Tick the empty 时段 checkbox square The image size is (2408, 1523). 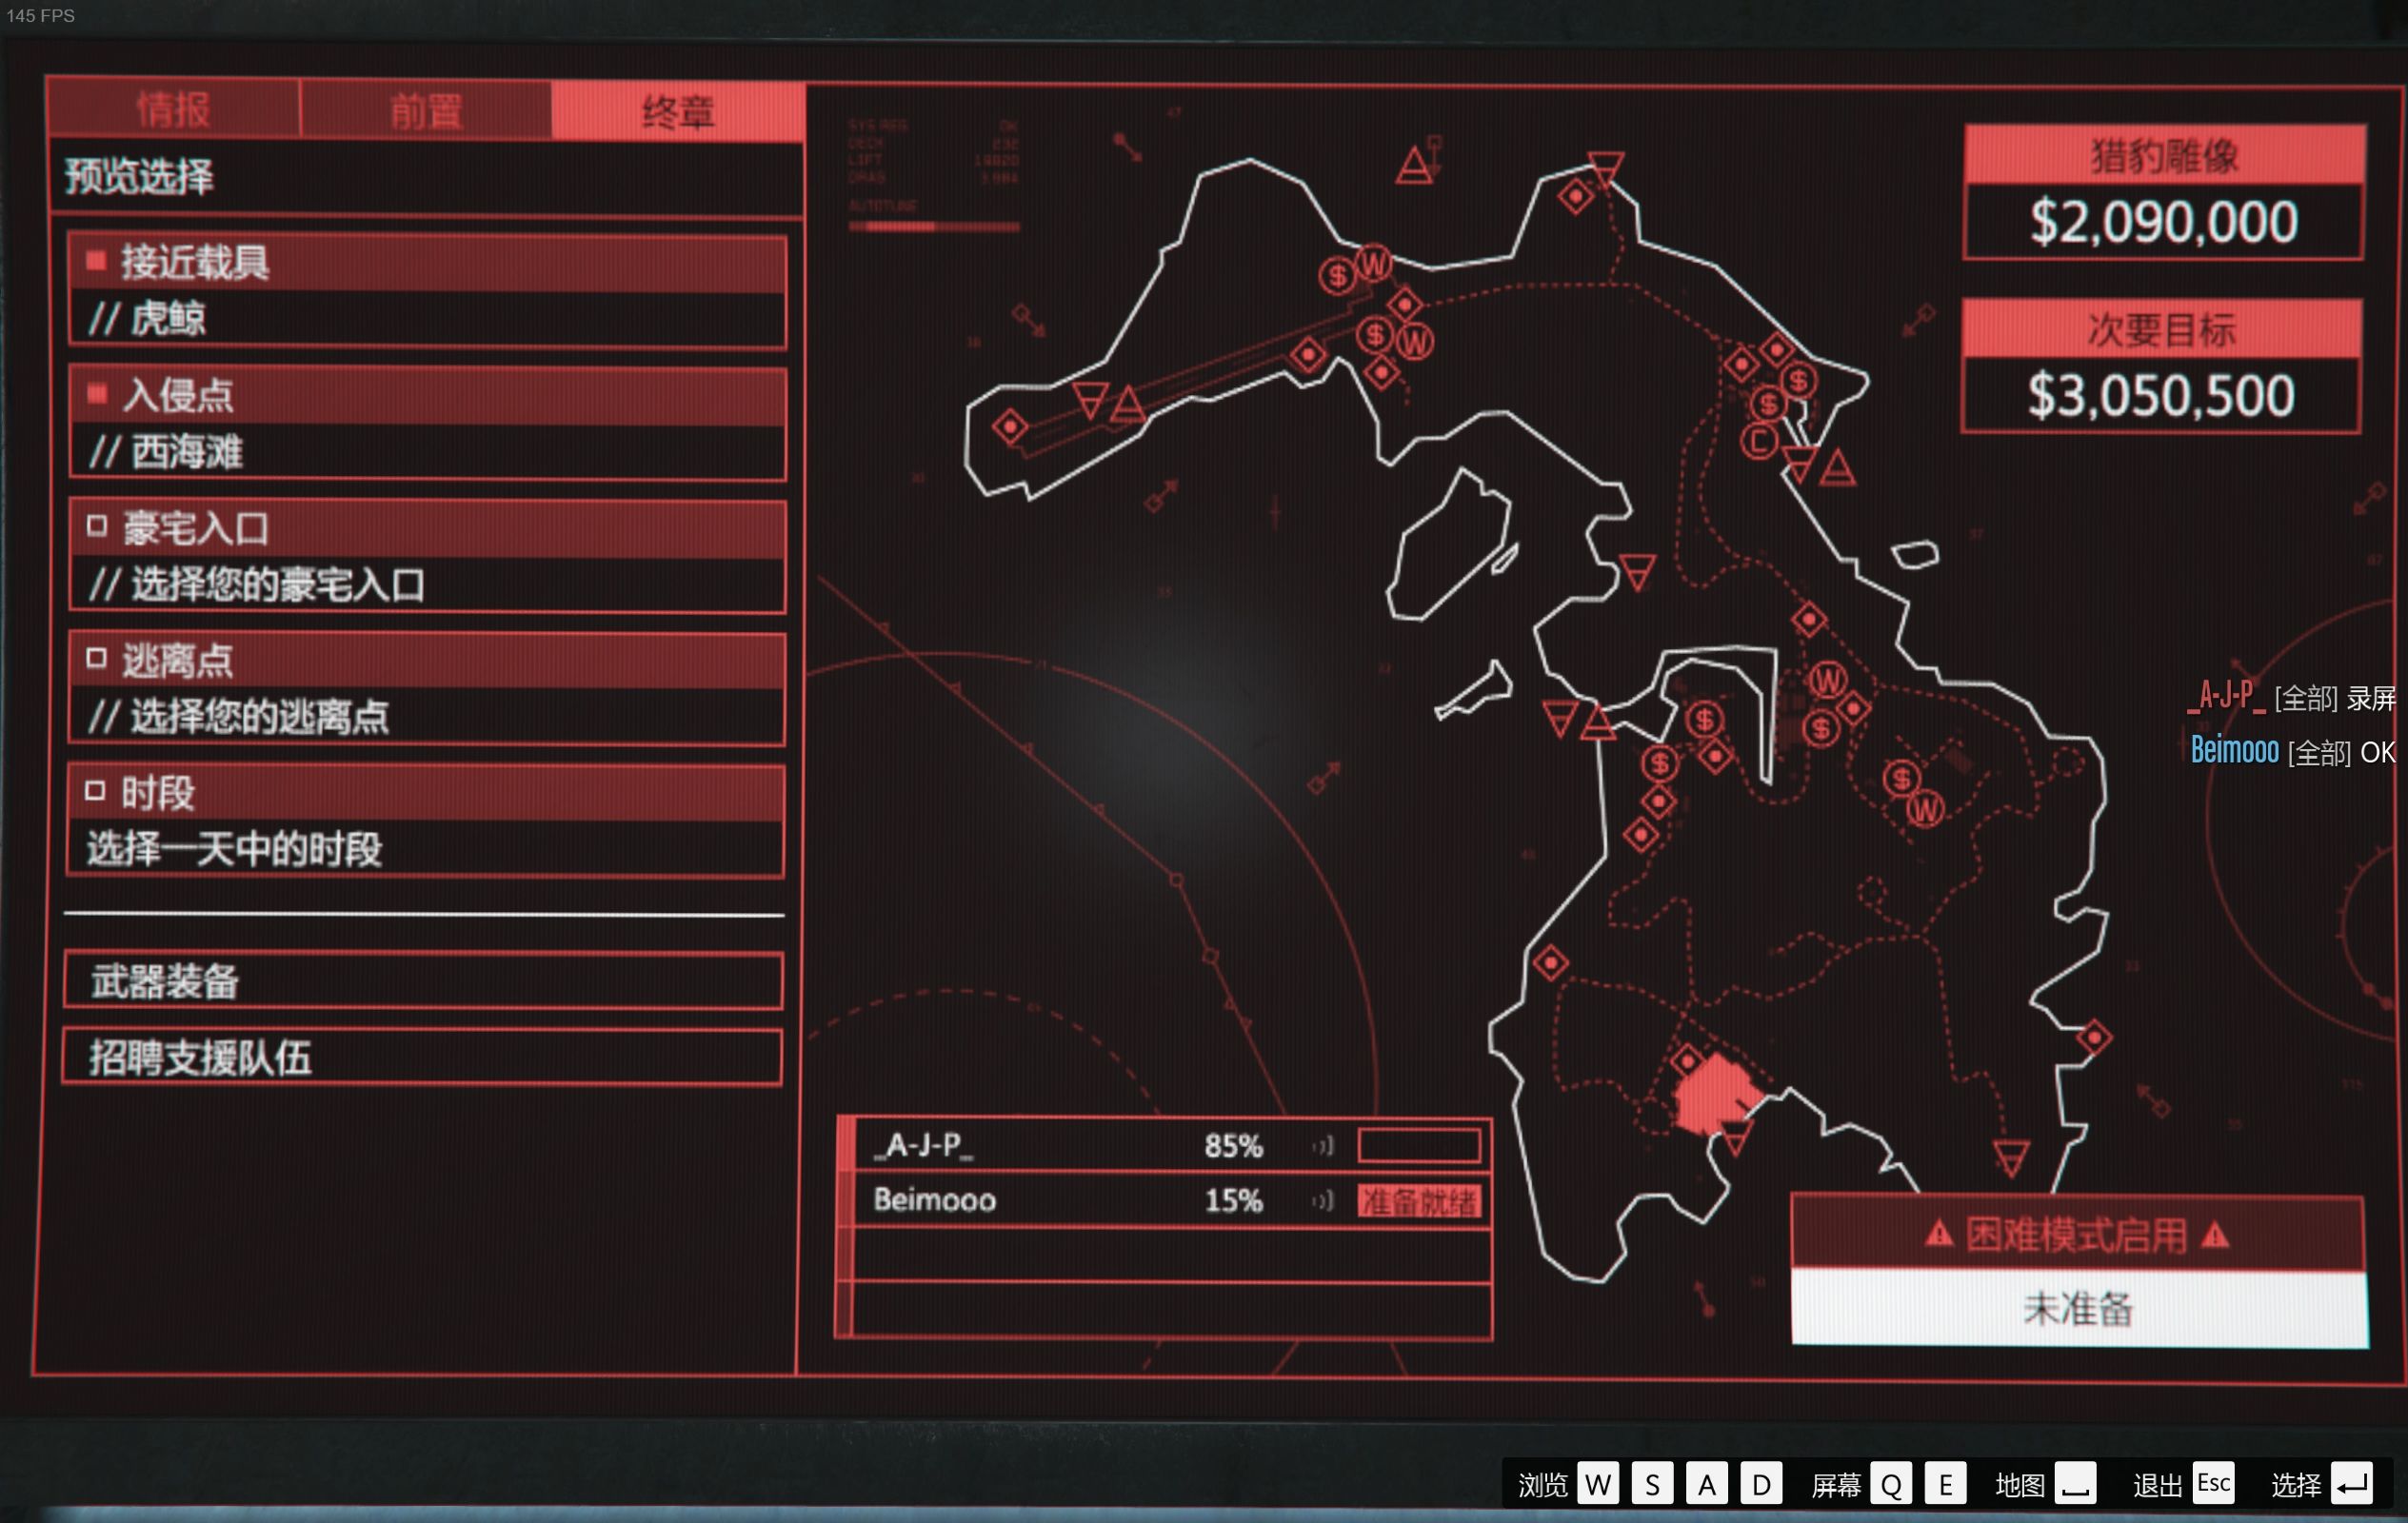point(95,791)
